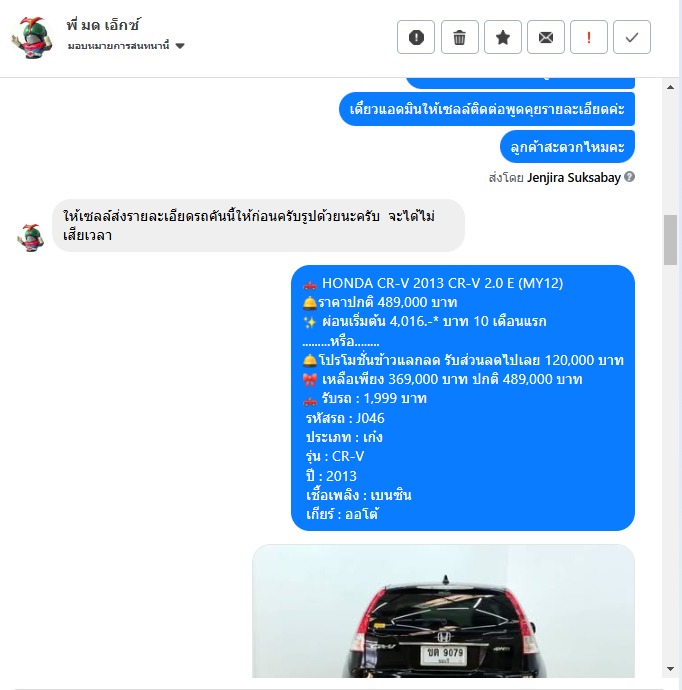This screenshot has height=690, width=682.
Task: Click scrollbar up arrow in chat
Action: [670, 87]
